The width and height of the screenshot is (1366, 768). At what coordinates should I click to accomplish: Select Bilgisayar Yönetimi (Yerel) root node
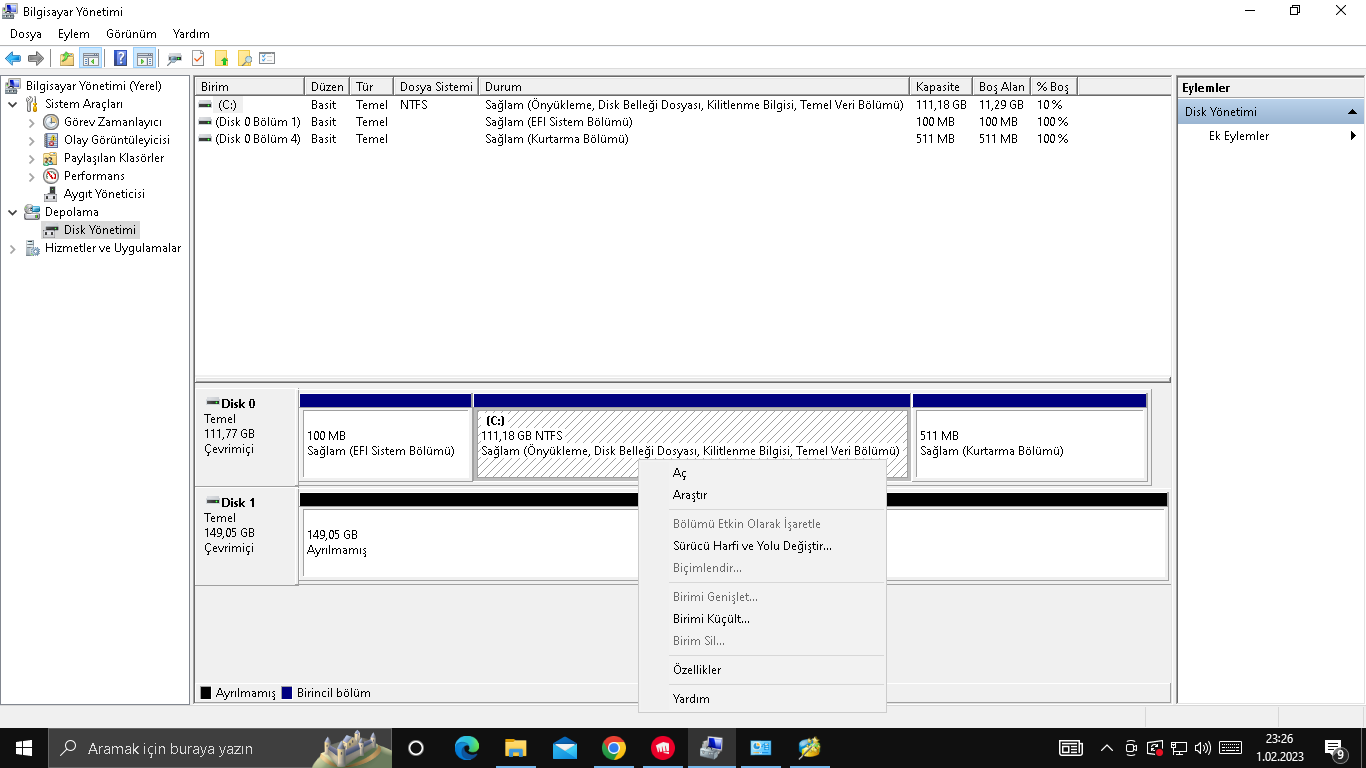(84, 86)
